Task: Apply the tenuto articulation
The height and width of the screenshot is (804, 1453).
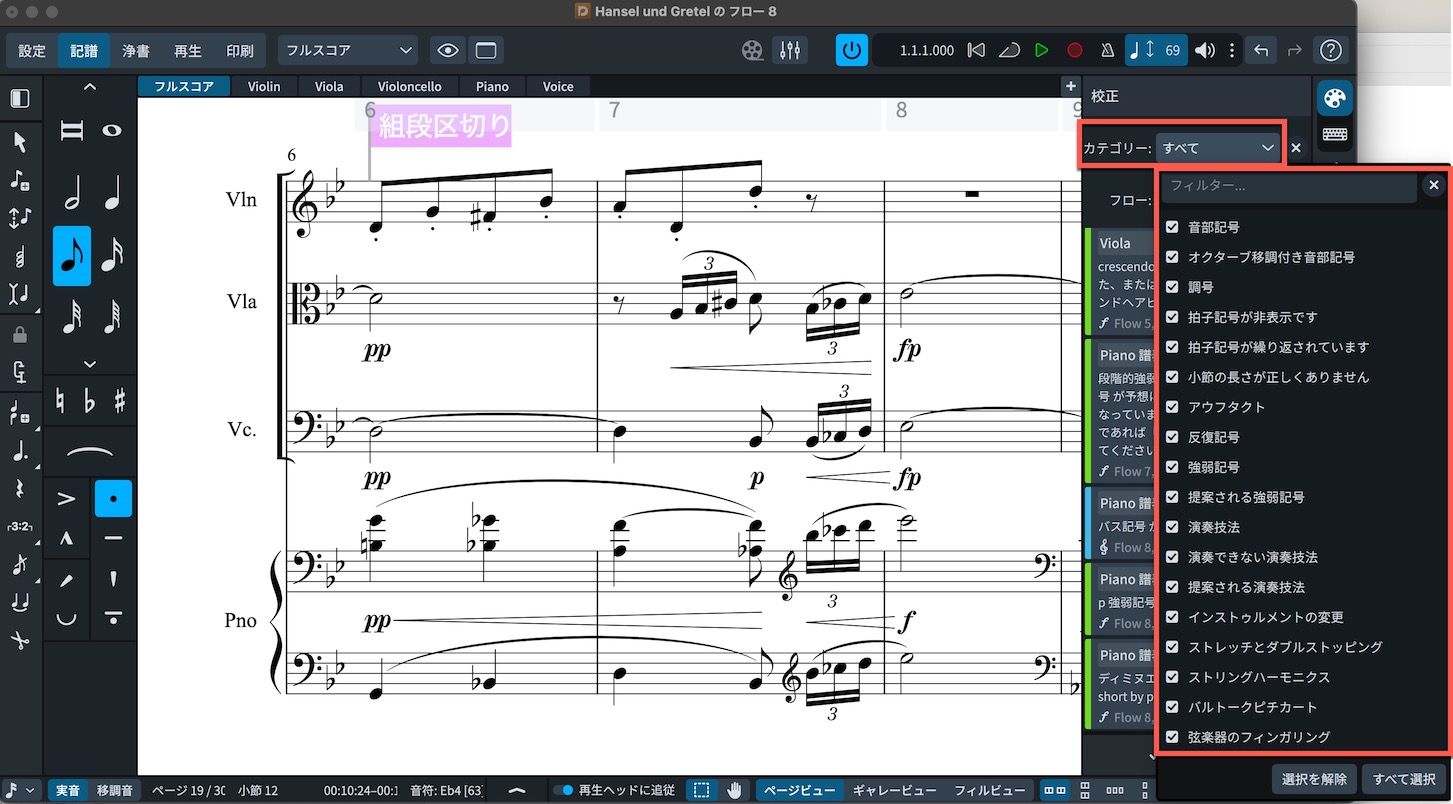Action: (113, 538)
